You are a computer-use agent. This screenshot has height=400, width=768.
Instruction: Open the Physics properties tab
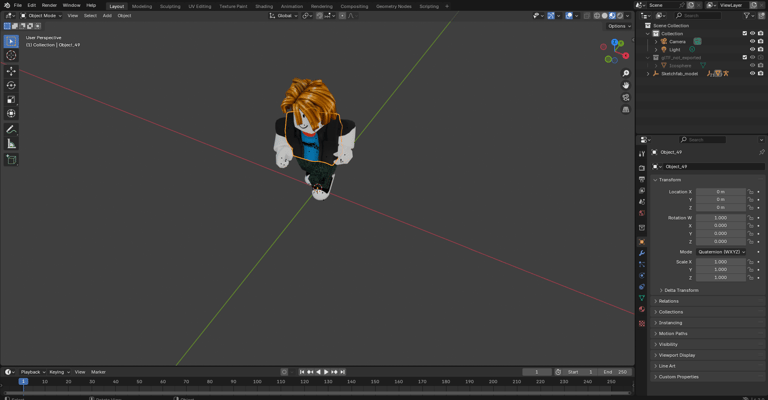(642, 276)
